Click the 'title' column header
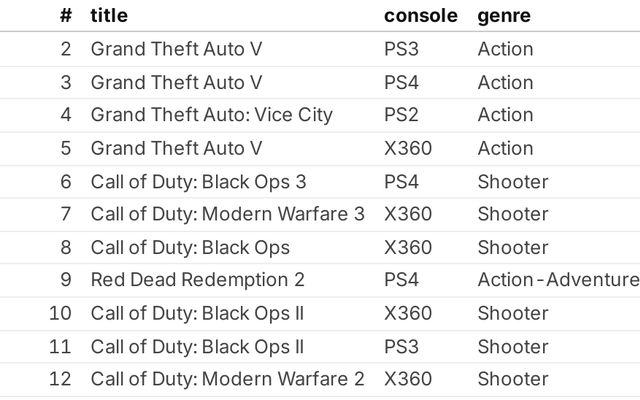 [x=109, y=16]
